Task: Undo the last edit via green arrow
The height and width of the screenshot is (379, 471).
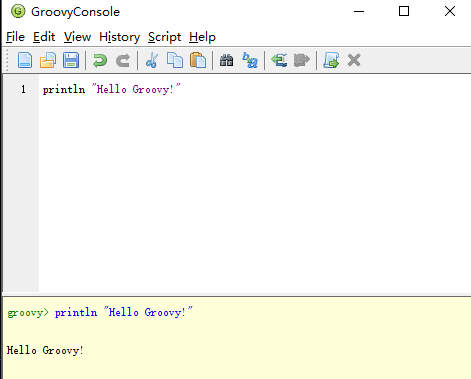Action: 100,61
